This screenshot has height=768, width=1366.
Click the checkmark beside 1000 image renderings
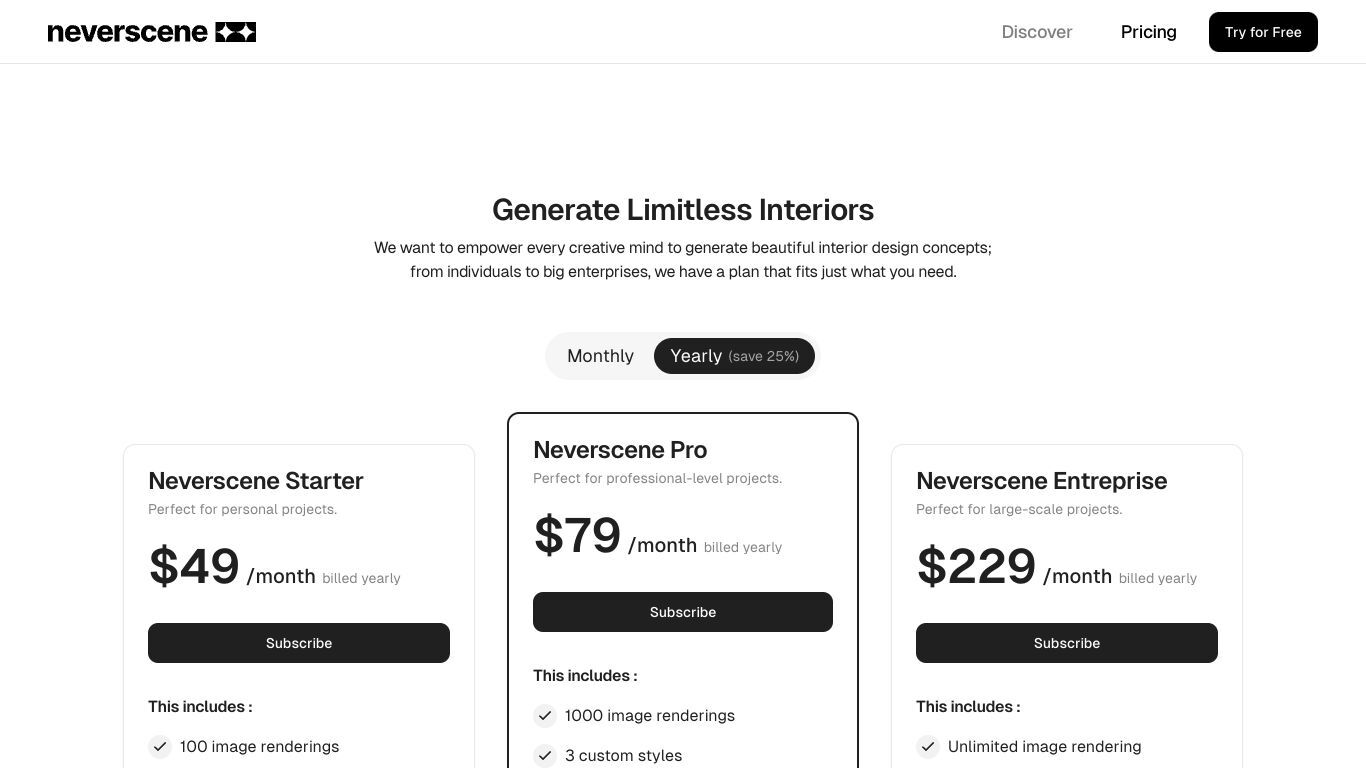[x=545, y=716]
